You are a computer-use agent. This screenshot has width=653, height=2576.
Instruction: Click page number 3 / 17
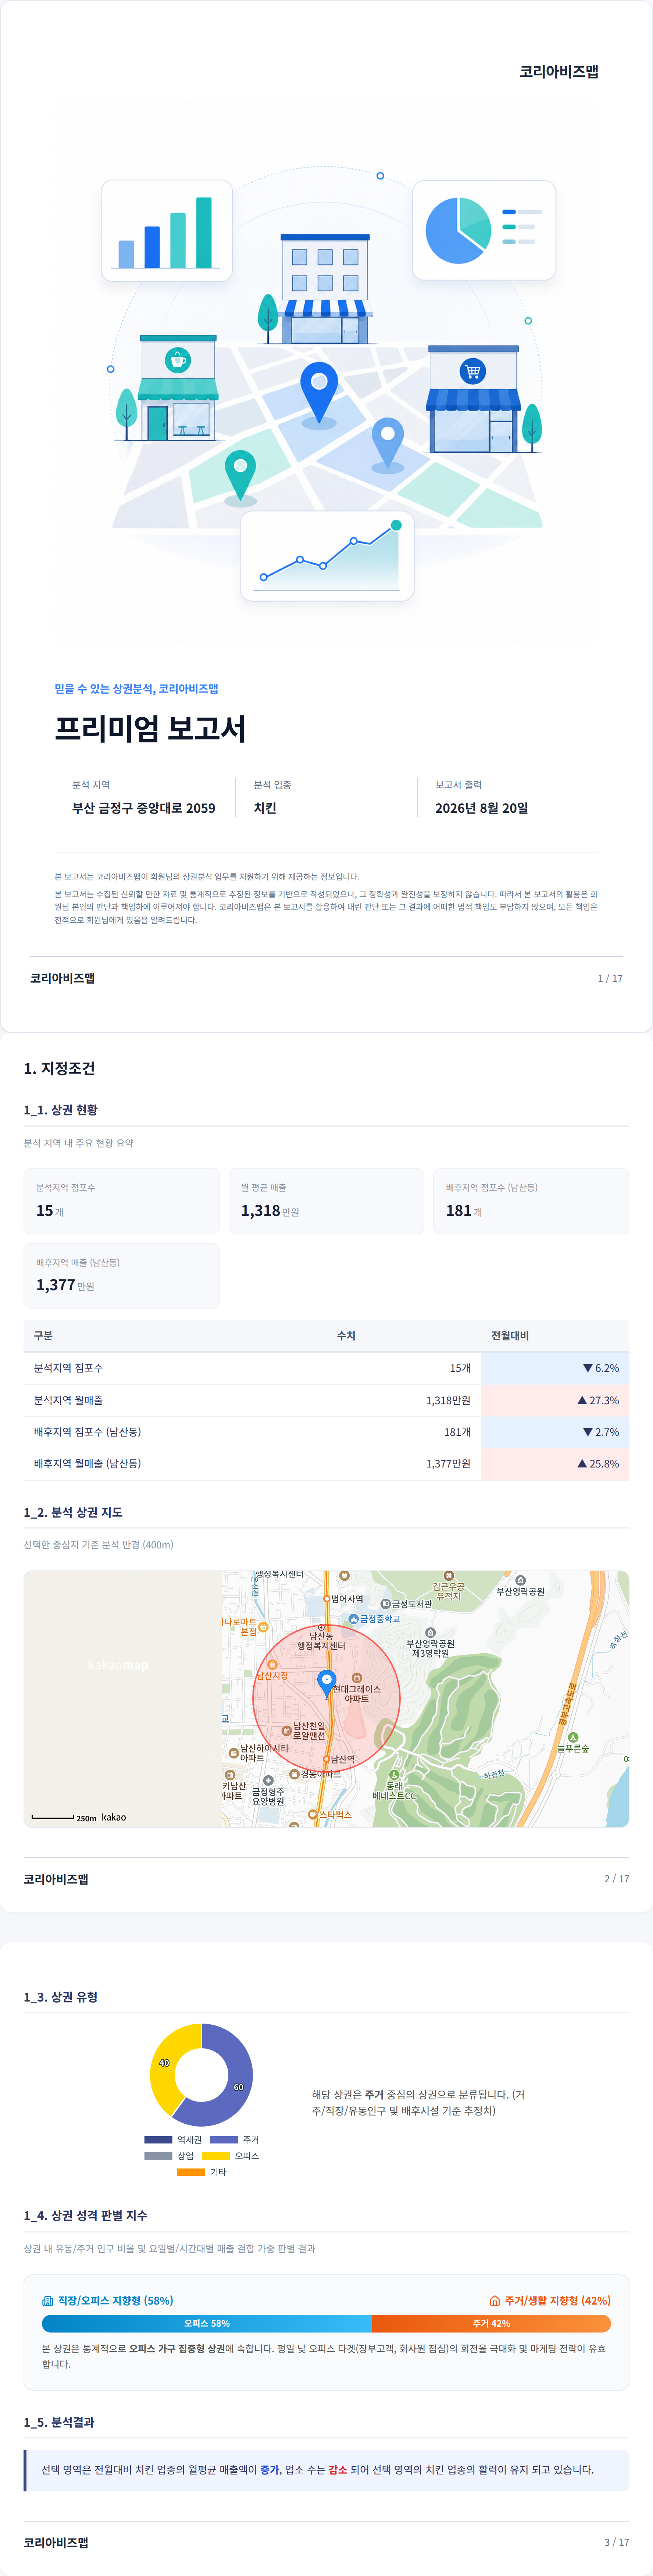617,2542
